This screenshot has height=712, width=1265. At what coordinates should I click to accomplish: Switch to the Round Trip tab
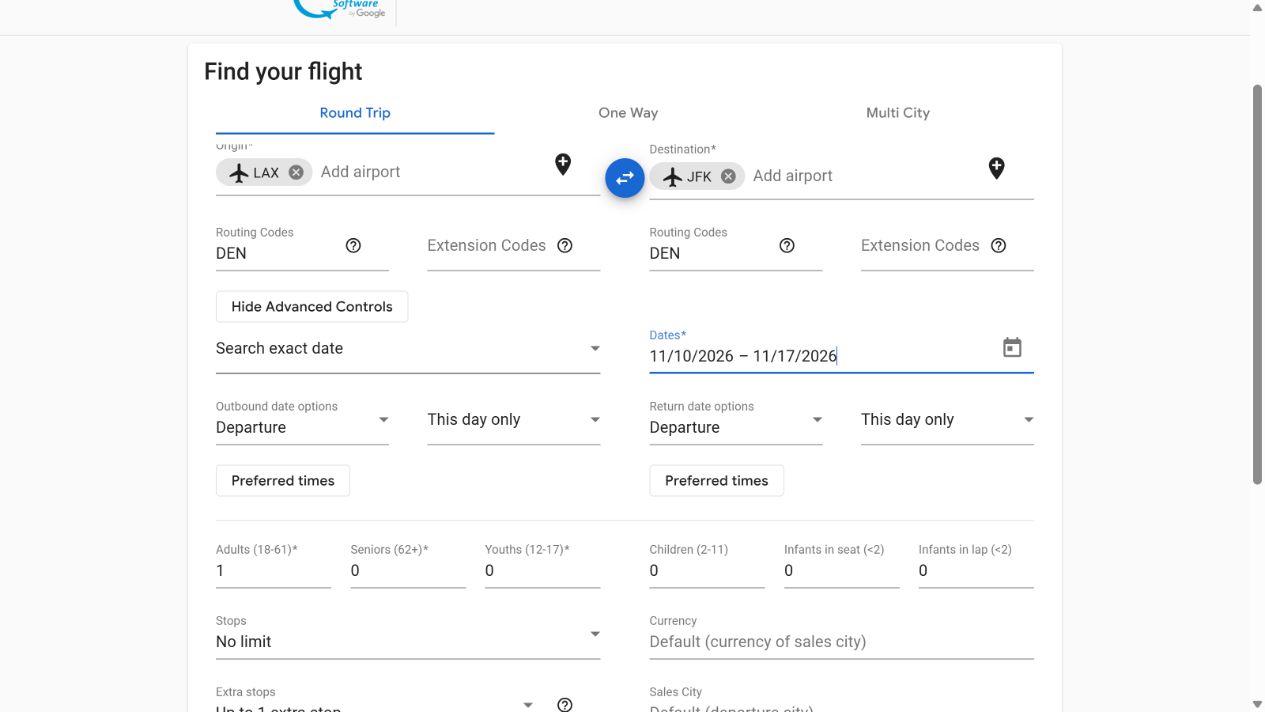click(355, 113)
